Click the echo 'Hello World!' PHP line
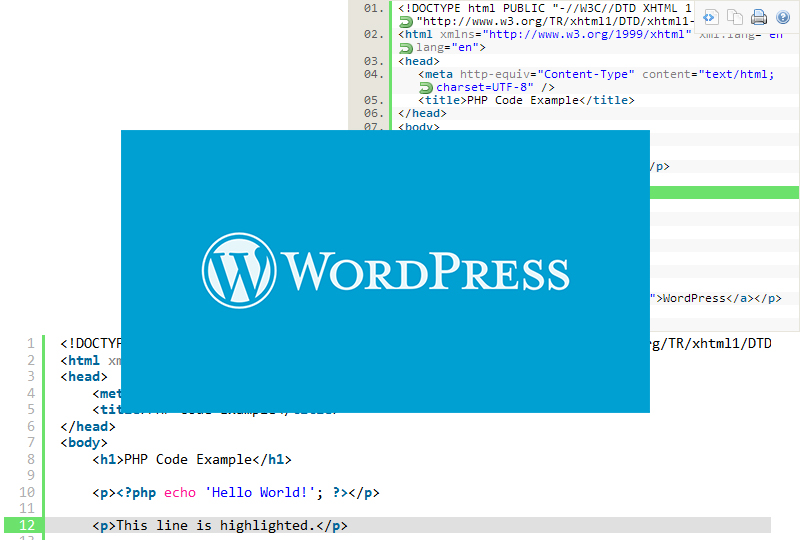This screenshot has width=800, height=540. click(236, 493)
